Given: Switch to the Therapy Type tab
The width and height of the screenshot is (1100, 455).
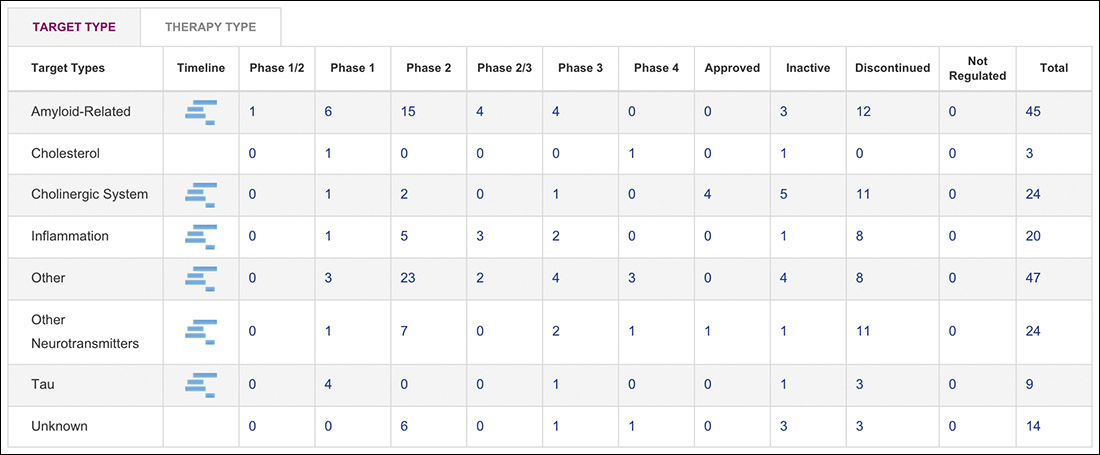Looking at the screenshot, I should 210,27.
